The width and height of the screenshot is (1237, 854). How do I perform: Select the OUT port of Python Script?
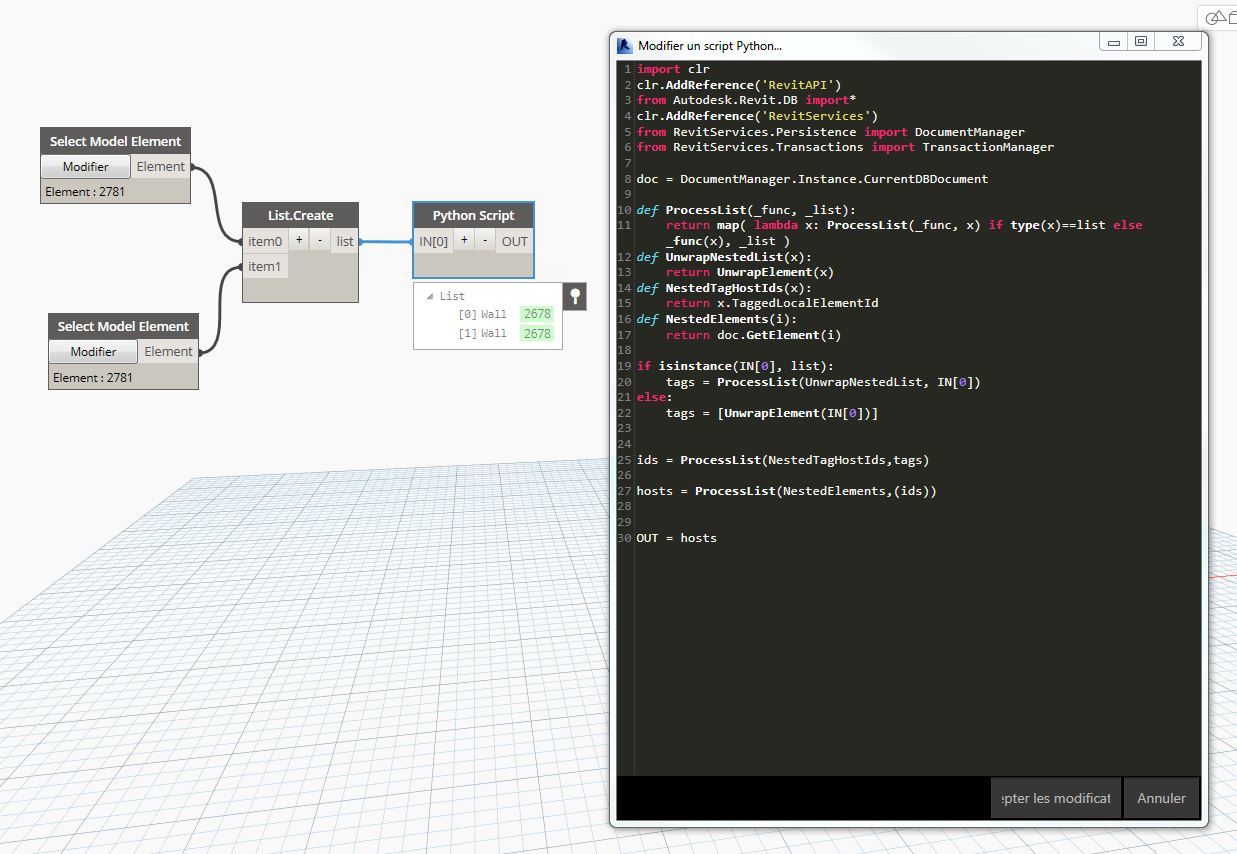click(x=514, y=241)
